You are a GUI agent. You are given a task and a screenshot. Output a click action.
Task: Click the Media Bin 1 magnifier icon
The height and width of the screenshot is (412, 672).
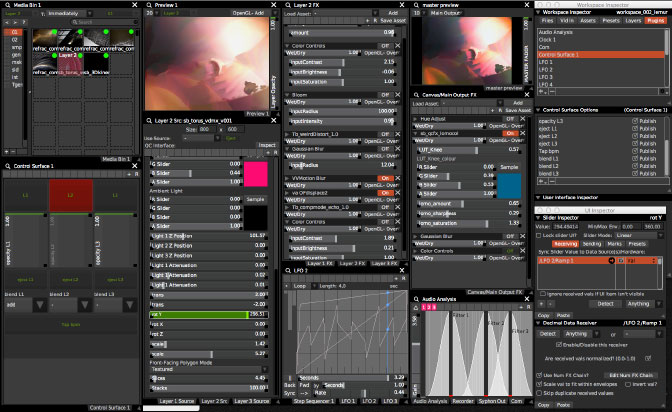pos(8,5)
